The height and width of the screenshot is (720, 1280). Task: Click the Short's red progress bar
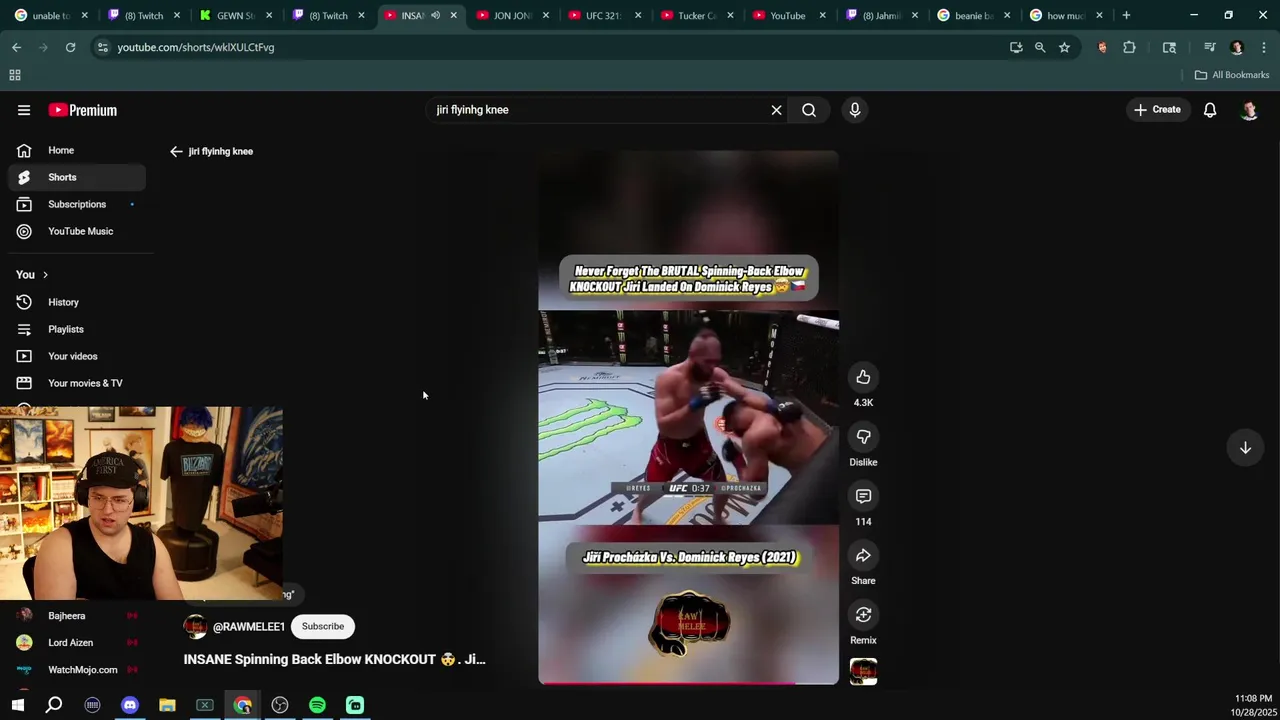[688, 683]
